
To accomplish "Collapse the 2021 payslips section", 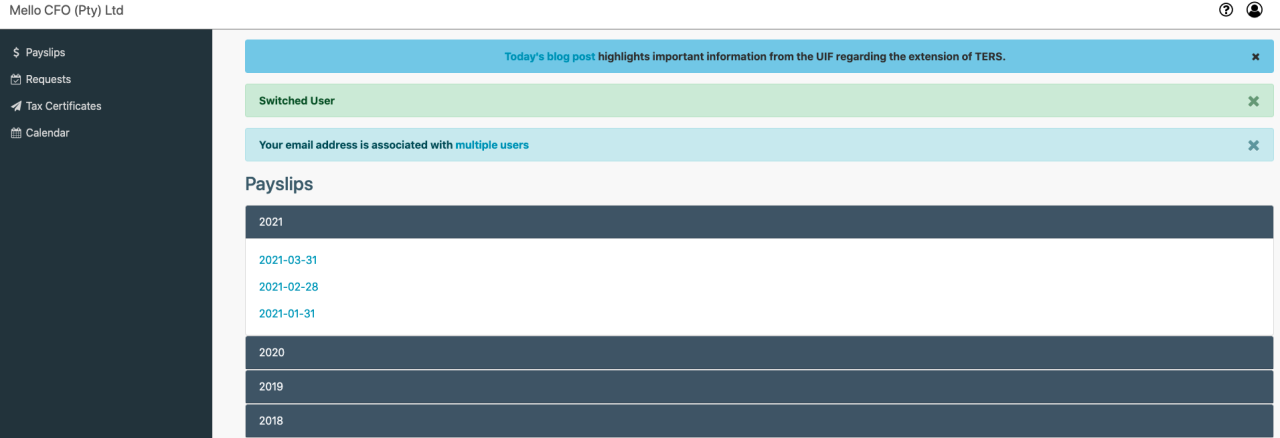I will [x=759, y=222].
